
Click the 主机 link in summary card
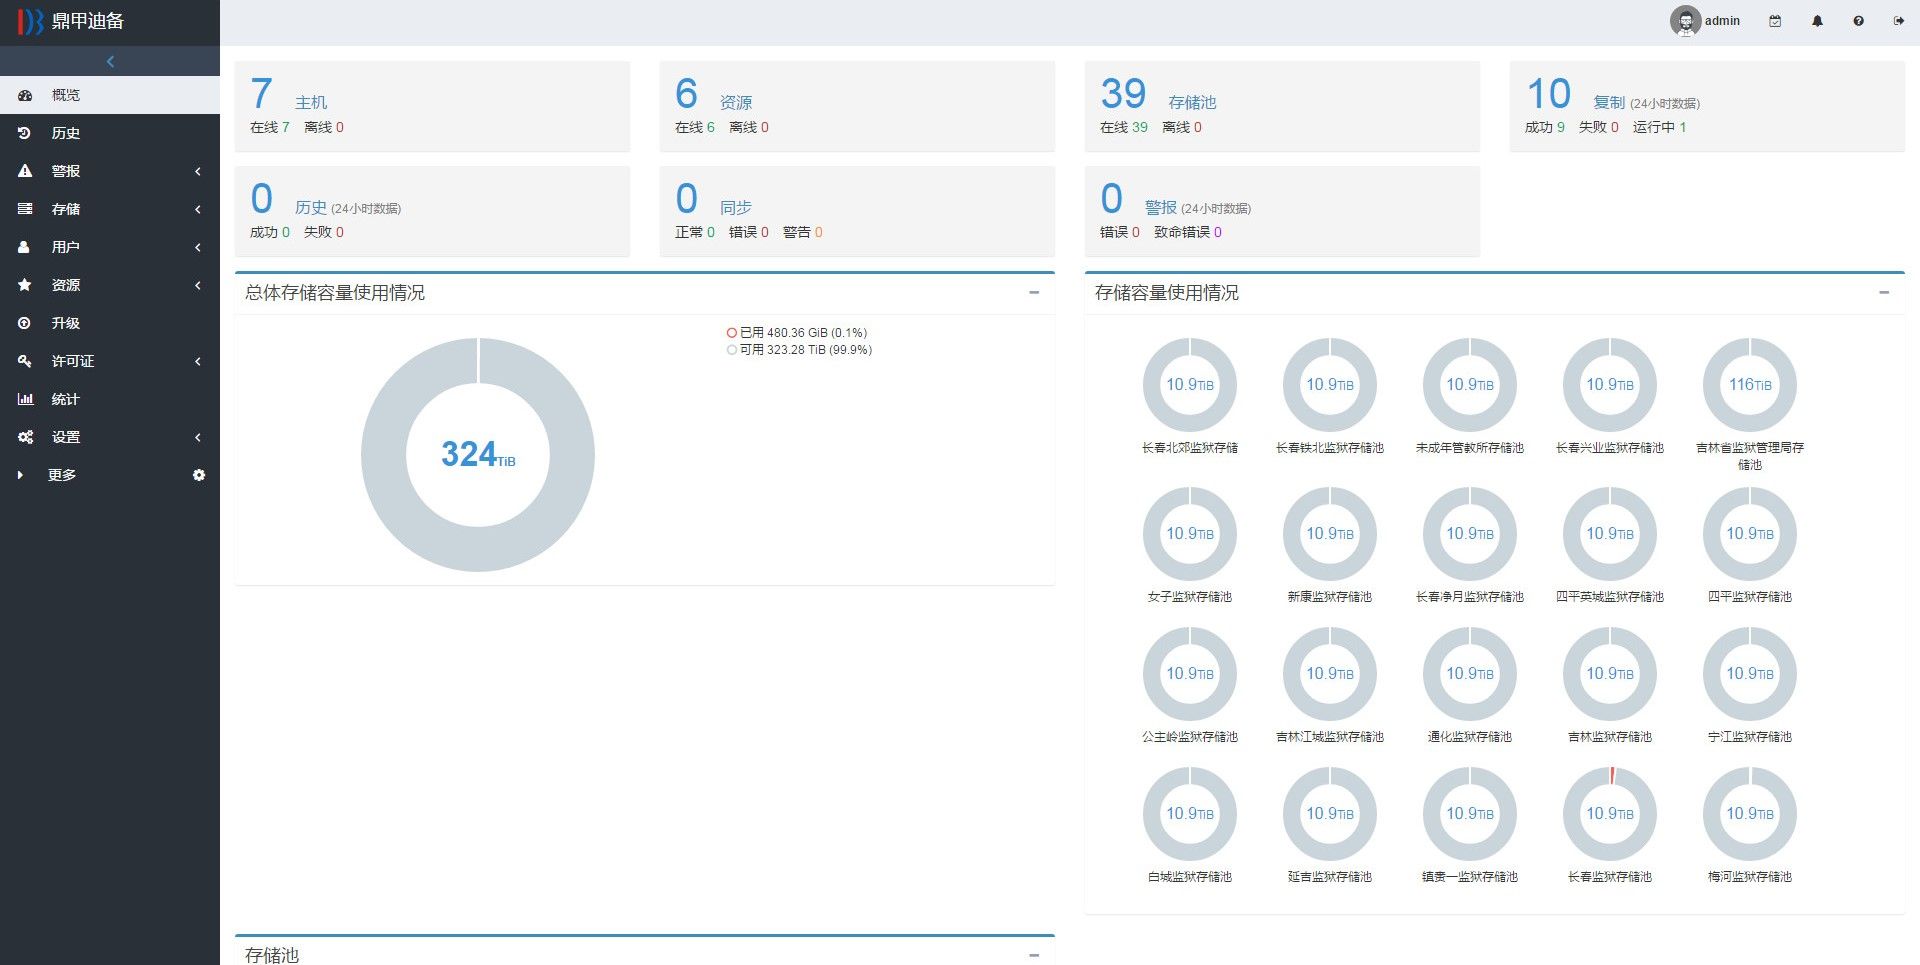[310, 102]
